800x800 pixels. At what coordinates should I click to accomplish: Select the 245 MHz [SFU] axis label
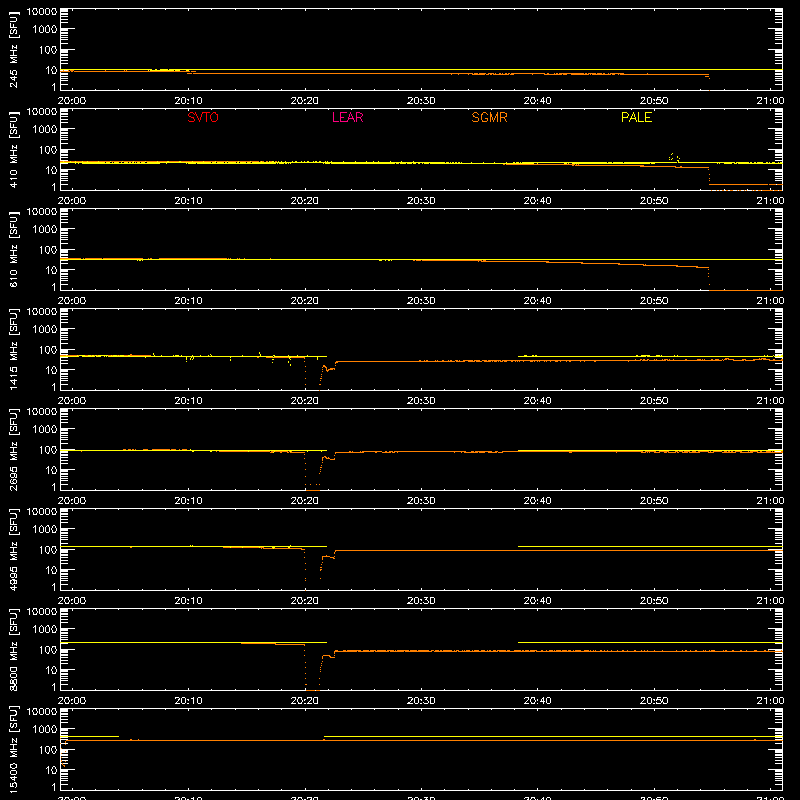click(14, 50)
